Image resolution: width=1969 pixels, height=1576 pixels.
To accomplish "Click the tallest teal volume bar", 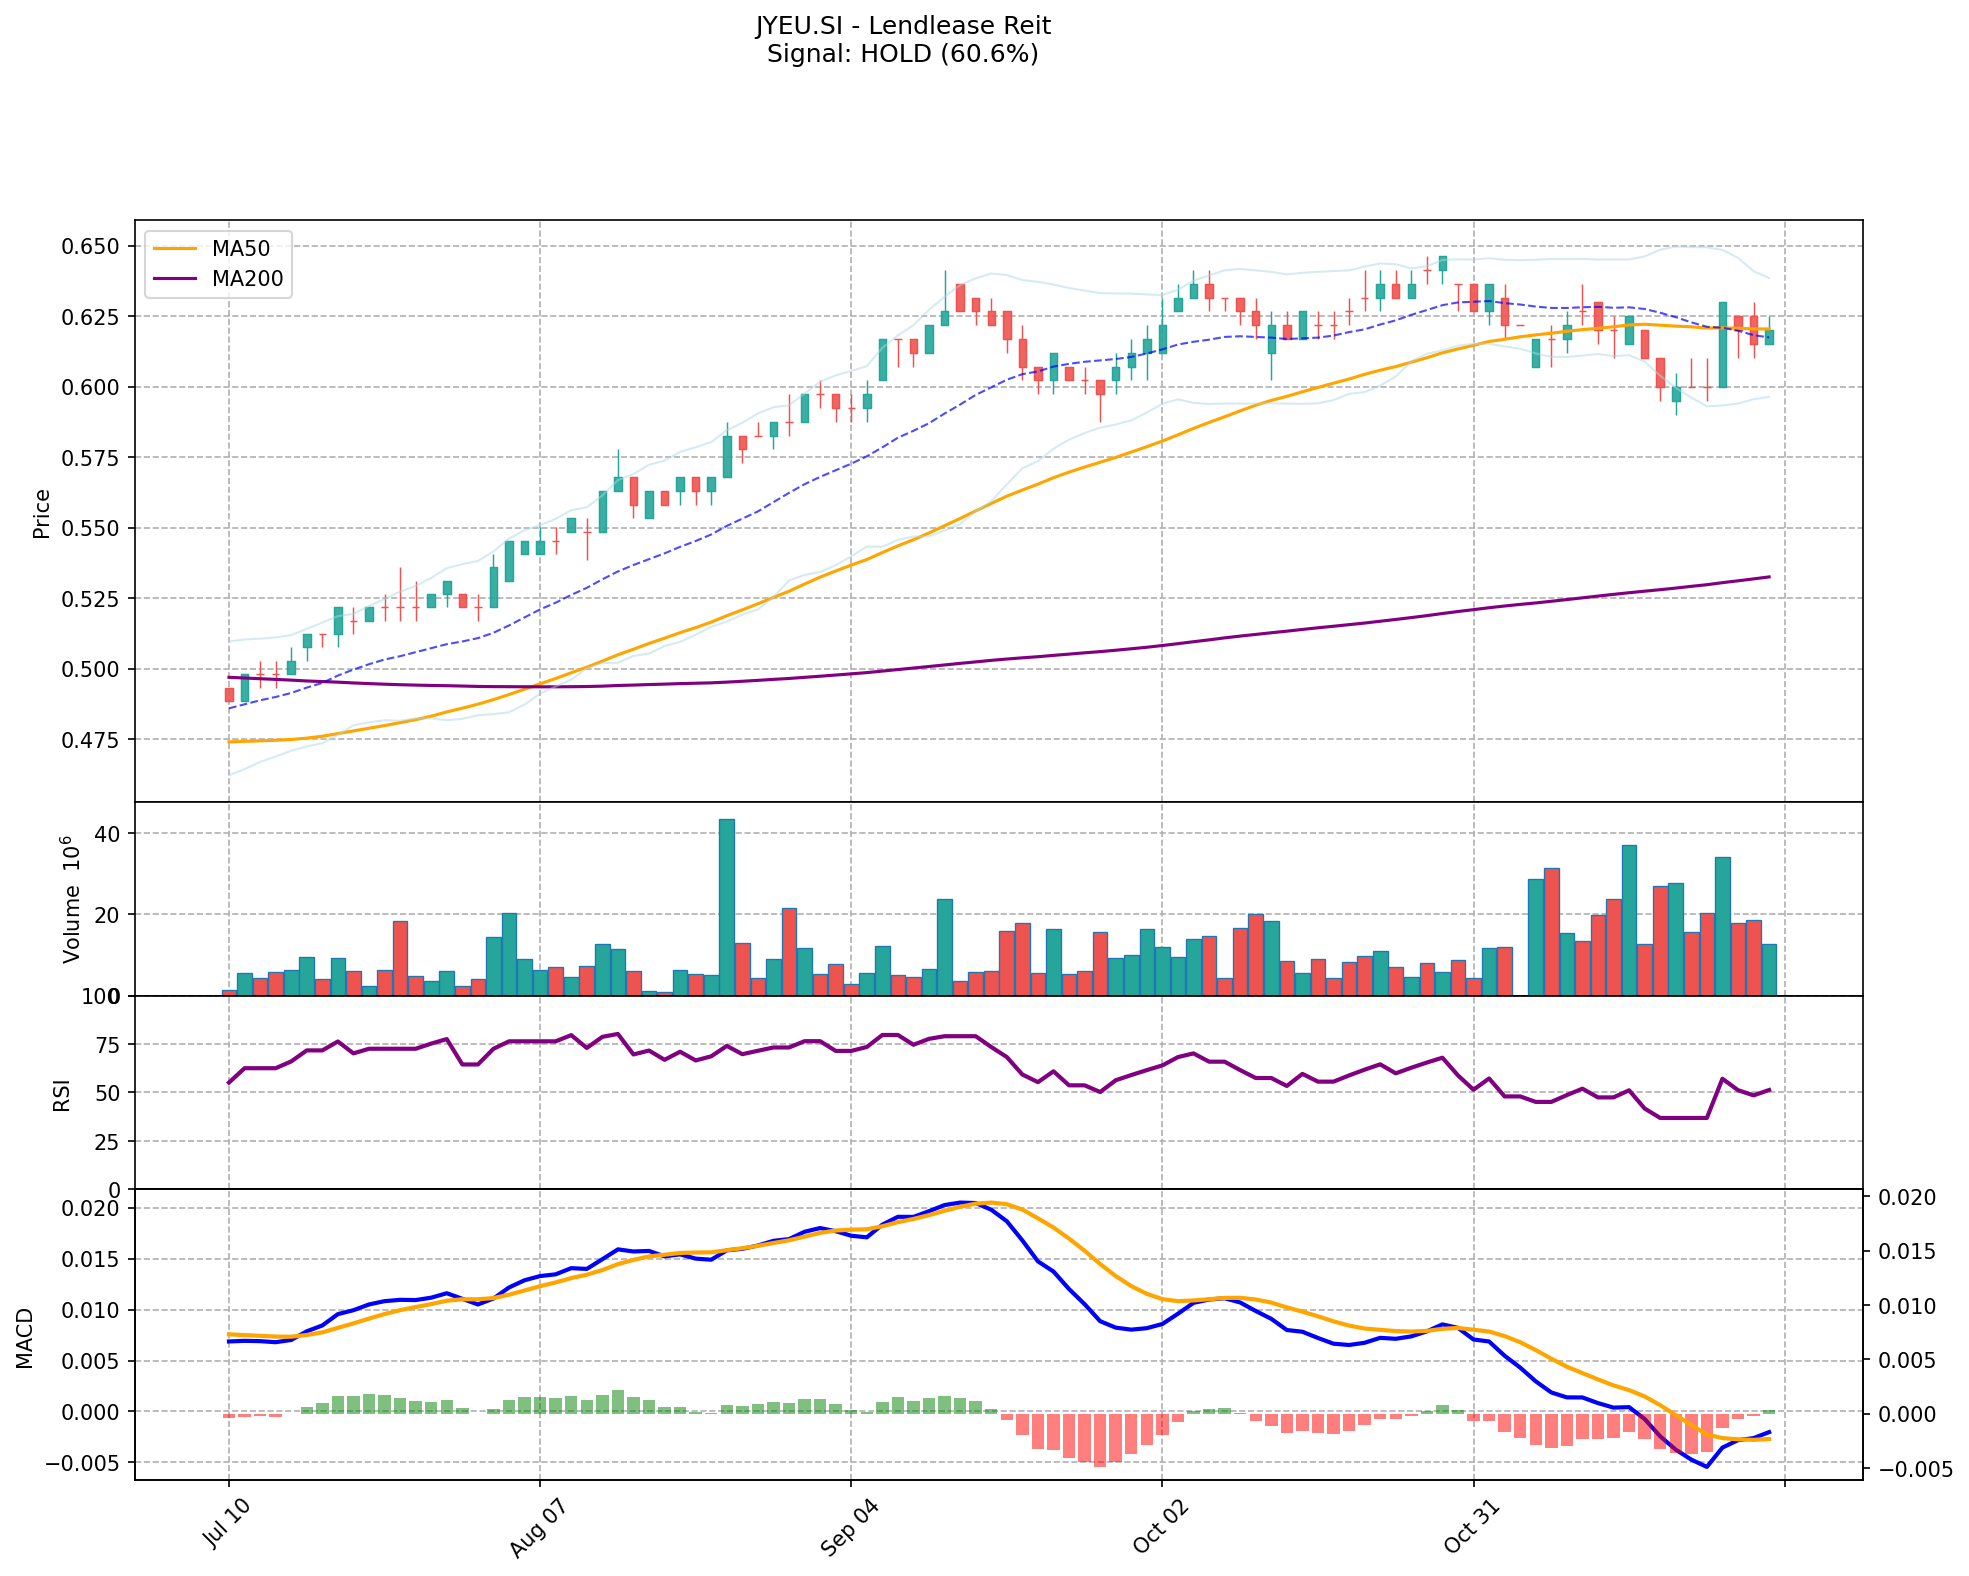I will coord(727,906).
